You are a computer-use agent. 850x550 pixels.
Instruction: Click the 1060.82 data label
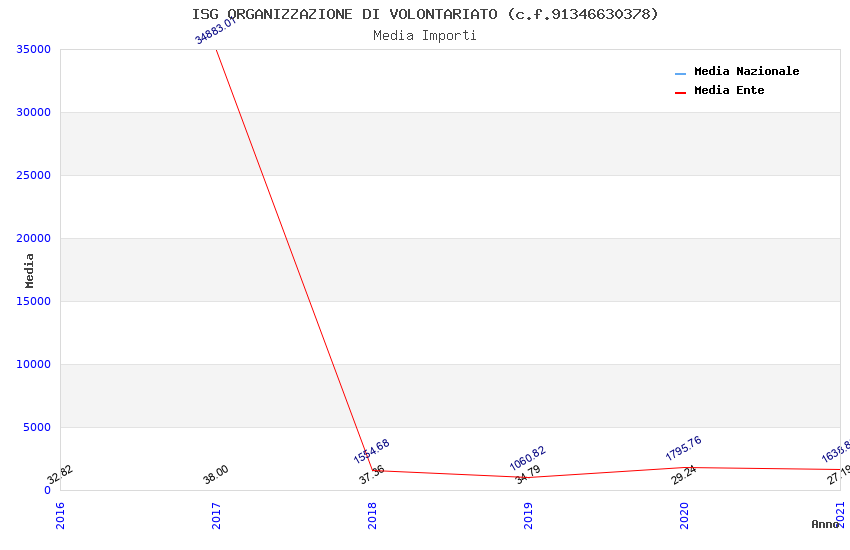click(527, 458)
